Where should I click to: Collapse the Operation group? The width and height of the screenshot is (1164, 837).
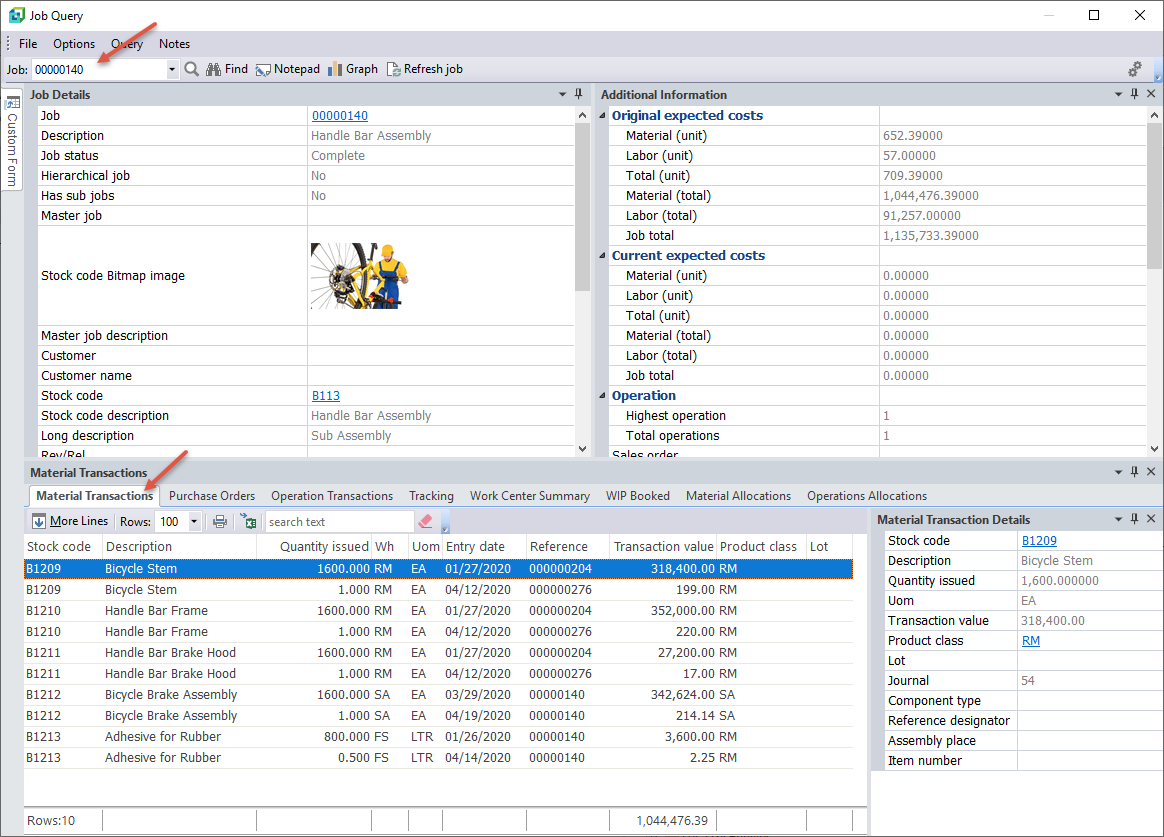[602, 395]
